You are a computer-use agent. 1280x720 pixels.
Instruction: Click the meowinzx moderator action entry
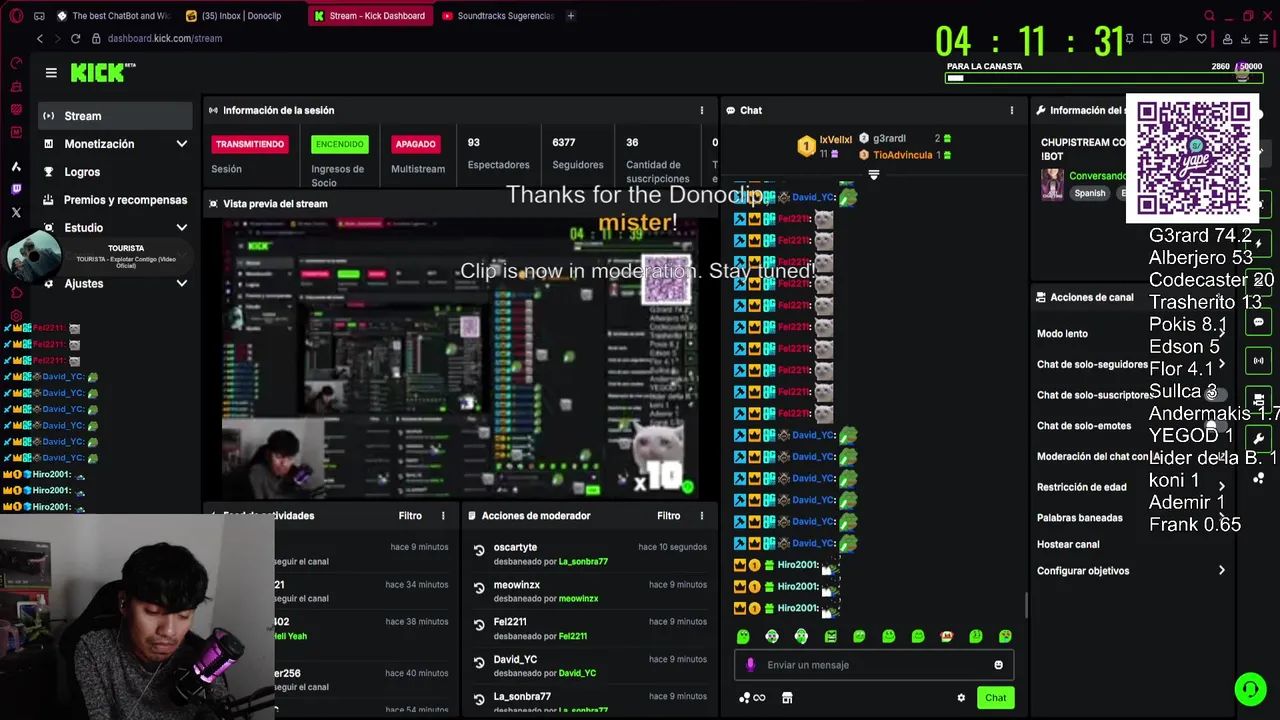click(x=590, y=591)
